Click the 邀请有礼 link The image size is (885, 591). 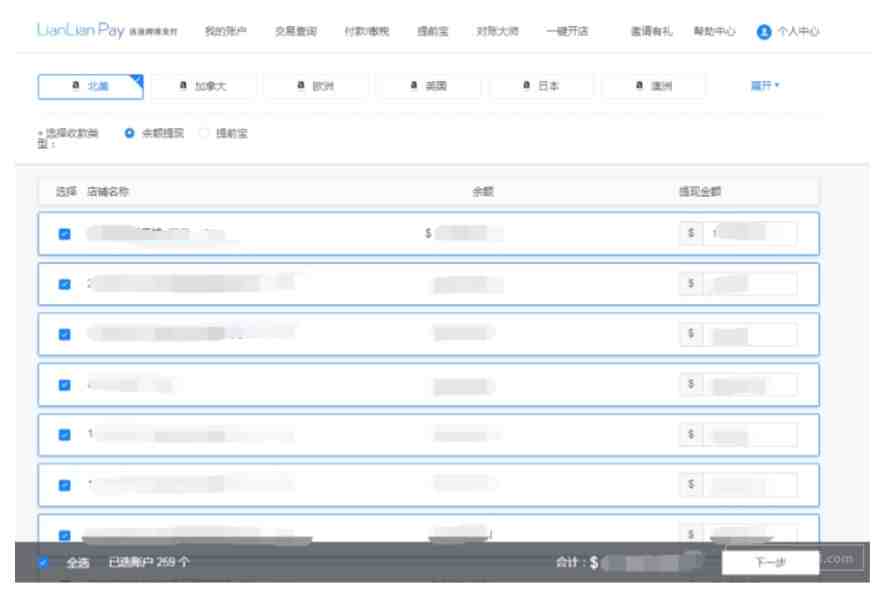click(651, 31)
